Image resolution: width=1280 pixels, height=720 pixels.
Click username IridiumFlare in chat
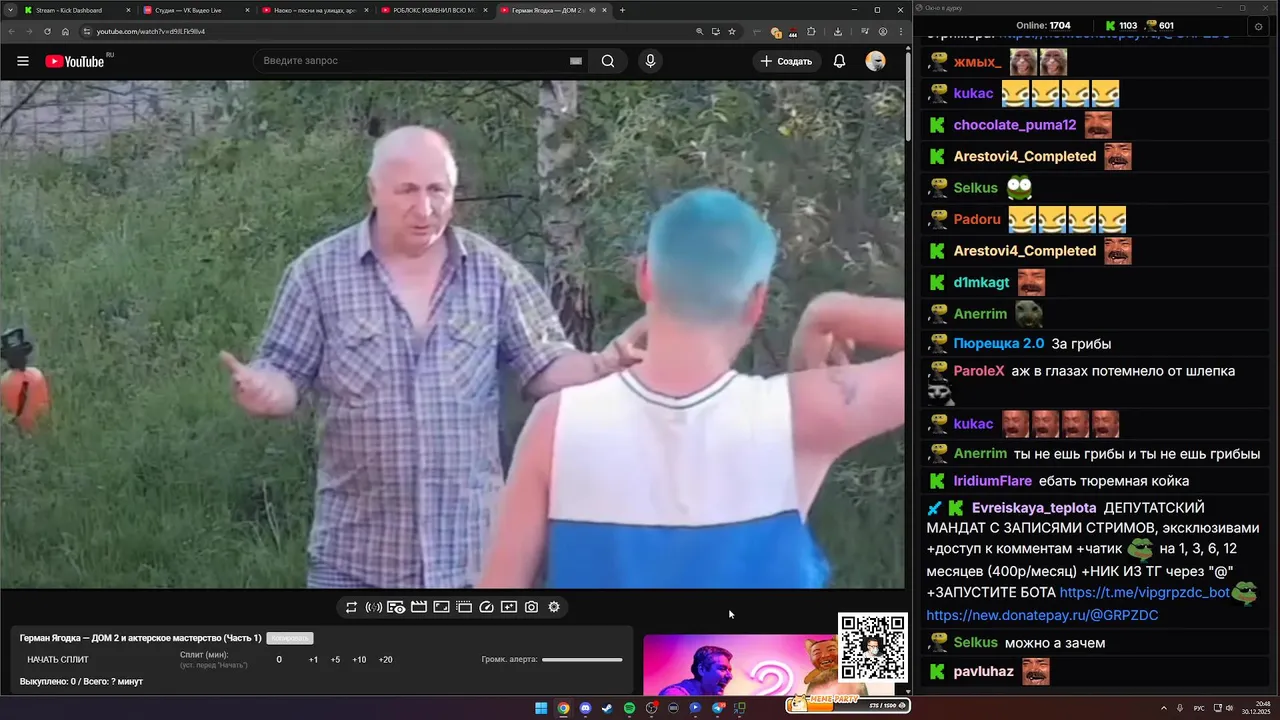point(993,481)
